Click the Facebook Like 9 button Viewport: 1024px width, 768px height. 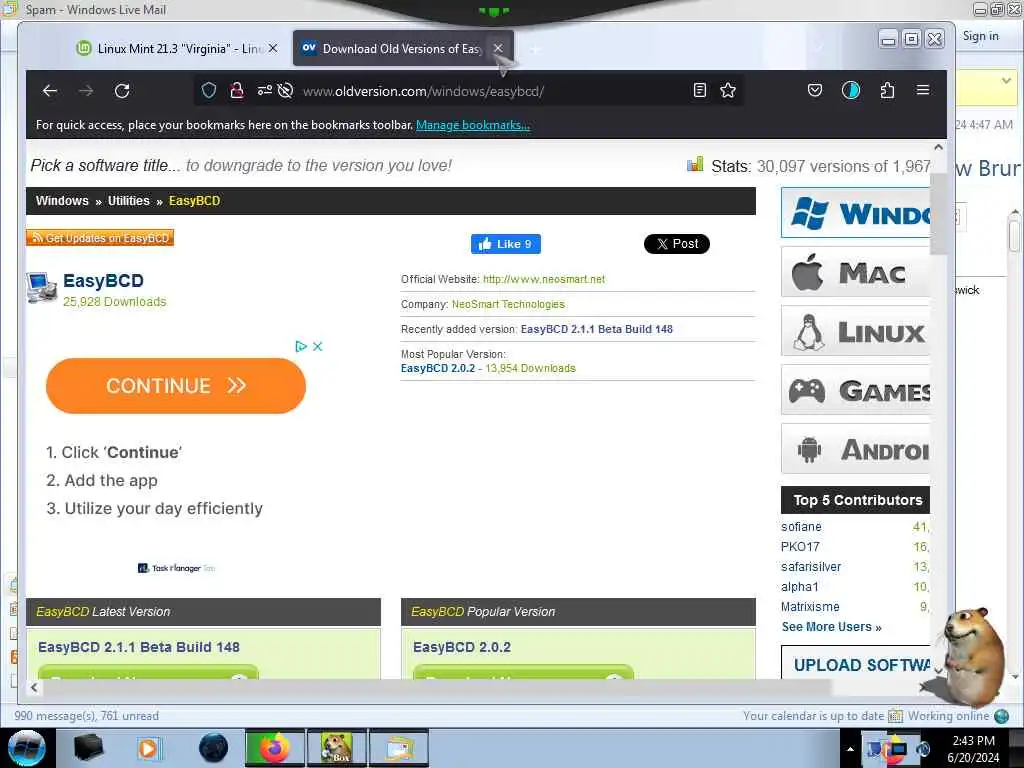[x=505, y=244]
